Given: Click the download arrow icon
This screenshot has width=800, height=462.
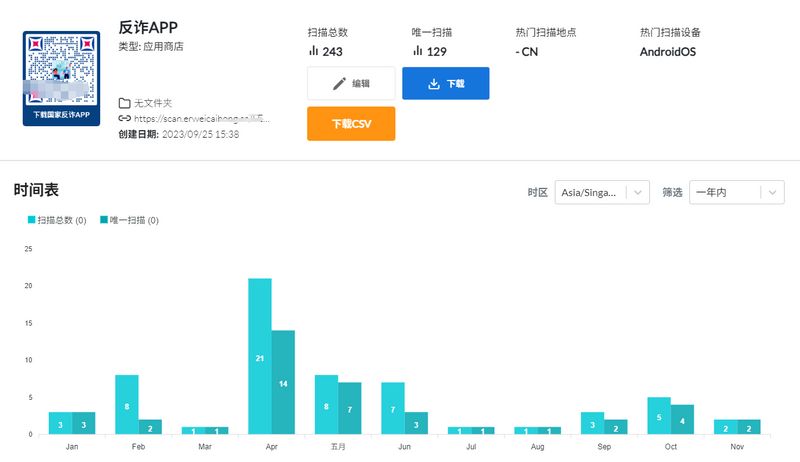Looking at the screenshot, I should point(434,84).
